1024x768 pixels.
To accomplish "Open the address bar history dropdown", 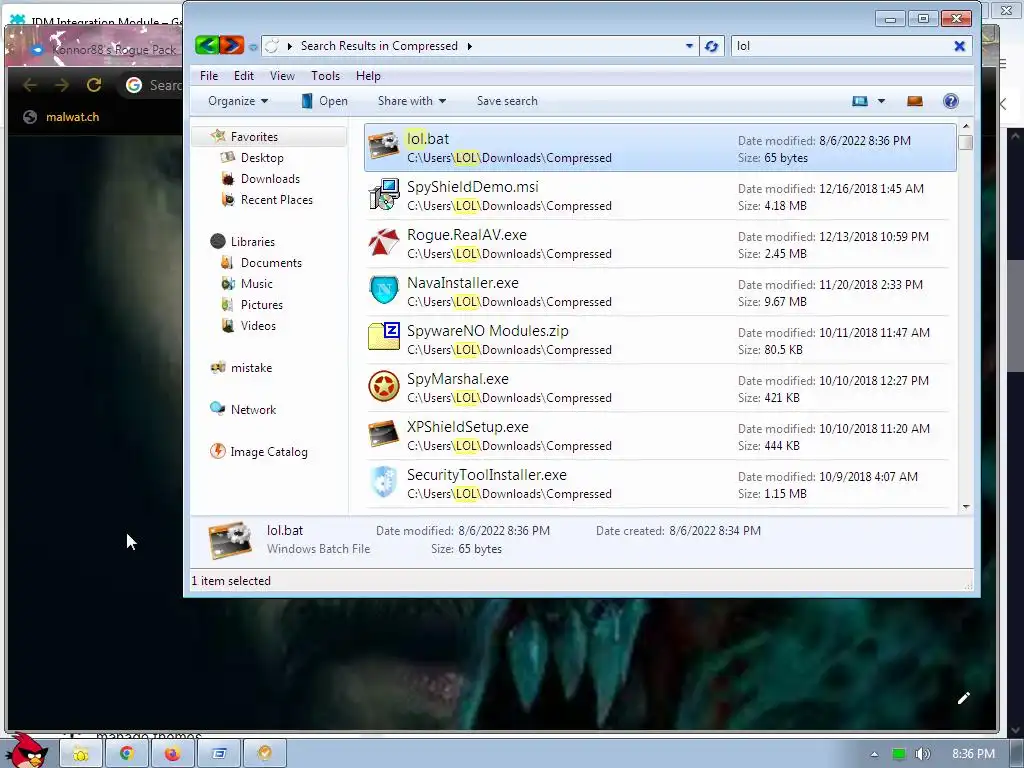I will 689,46.
